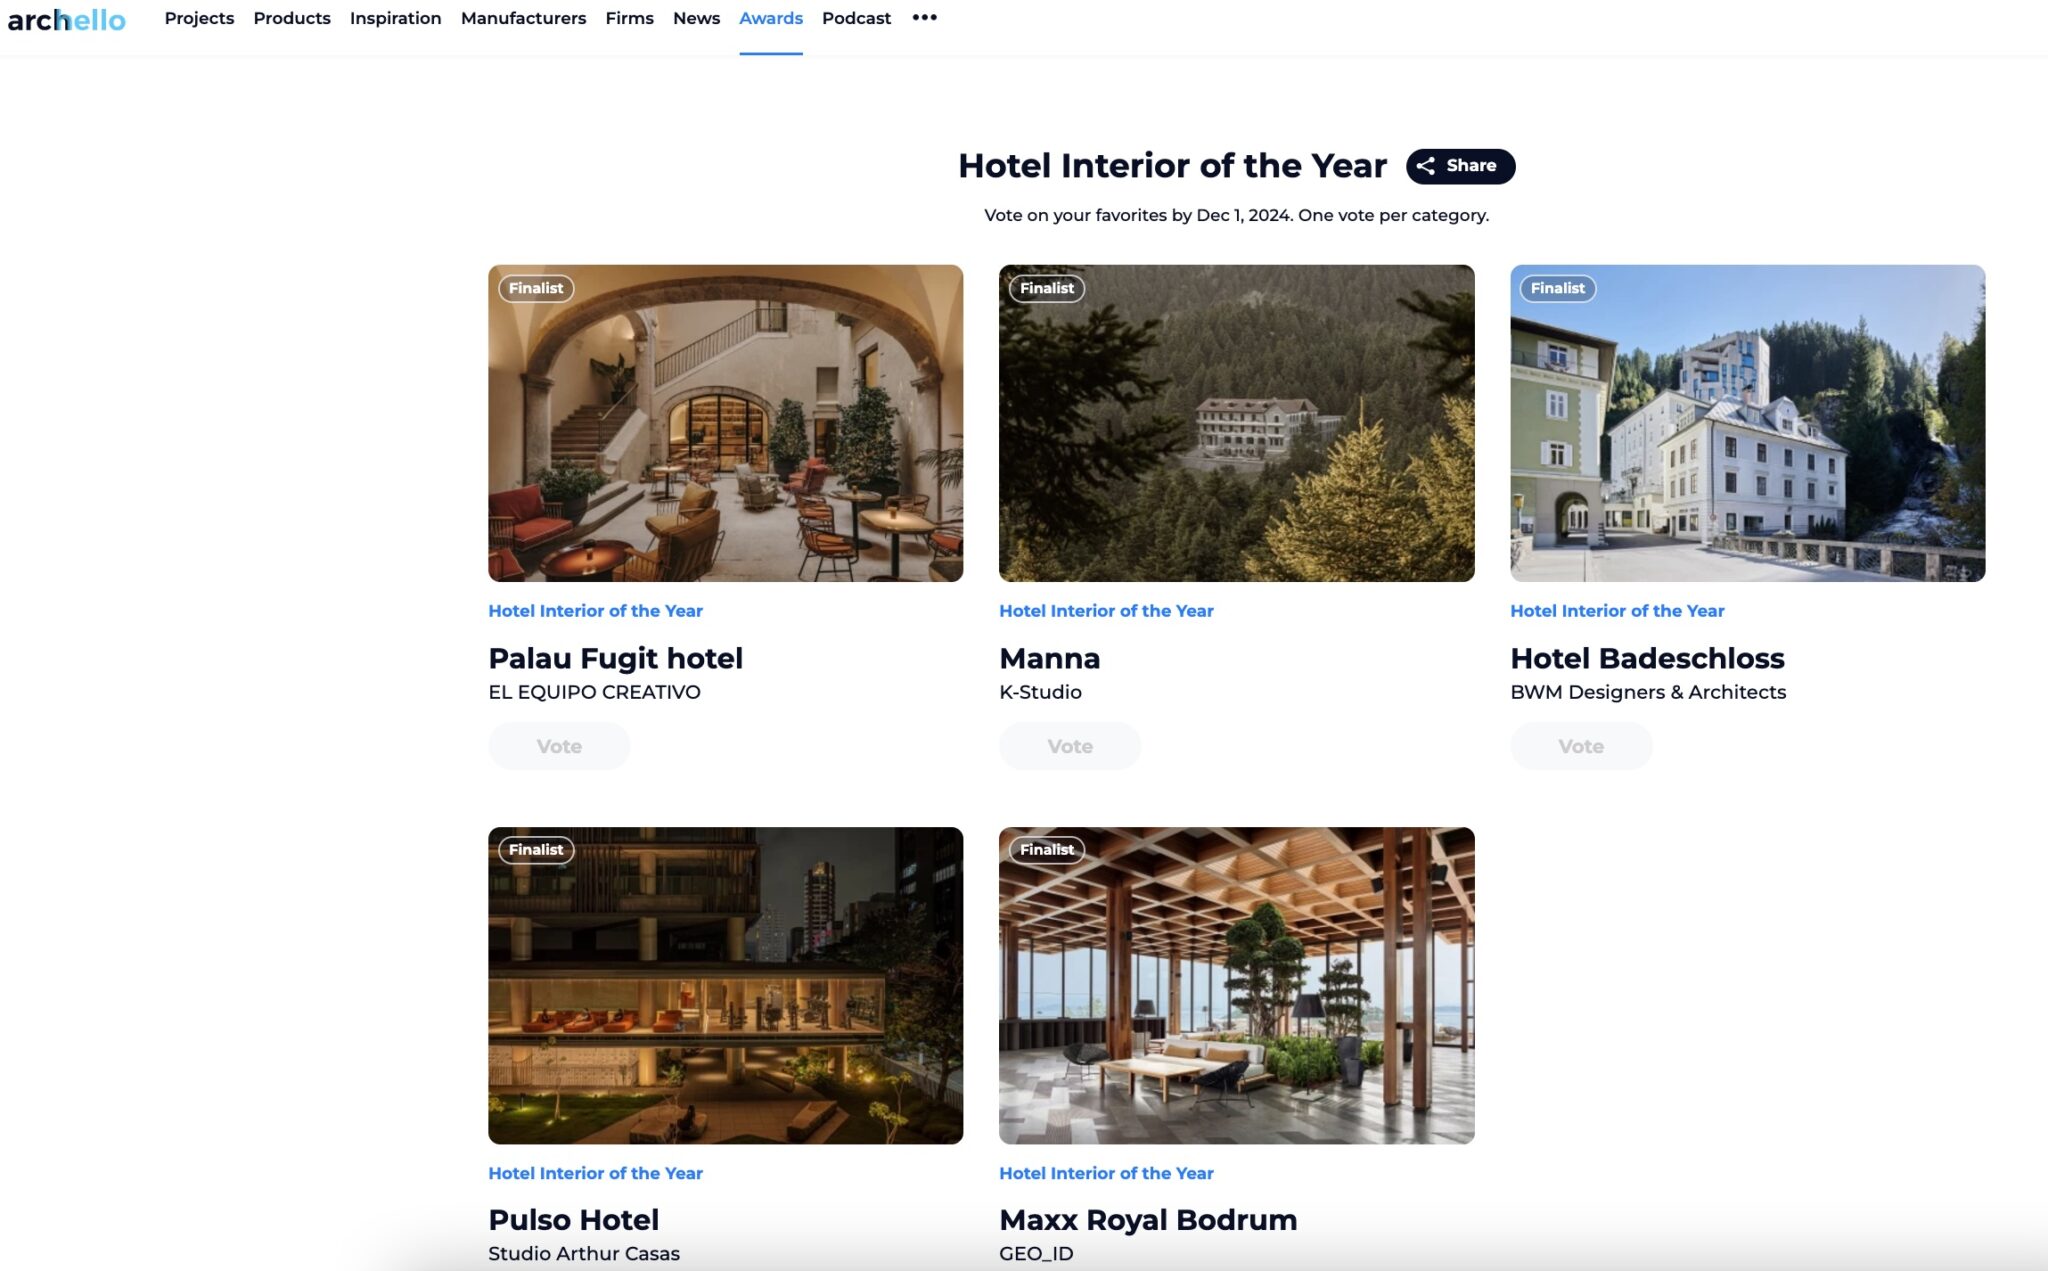Click the Finalist badge on Pulso Hotel image
This screenshot has width=2048, height=1271.
pyautogui.click(x=536, y=850)
